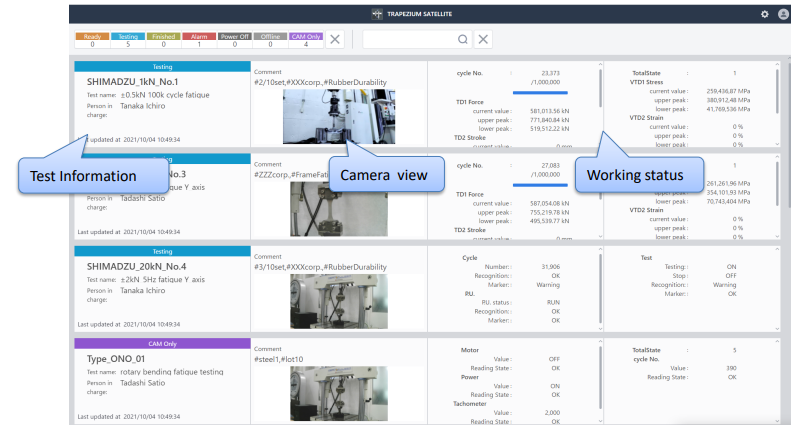Click the search magnifier icon
The width and height of the screenshot is (791, 425).
[x=462, y=39]
